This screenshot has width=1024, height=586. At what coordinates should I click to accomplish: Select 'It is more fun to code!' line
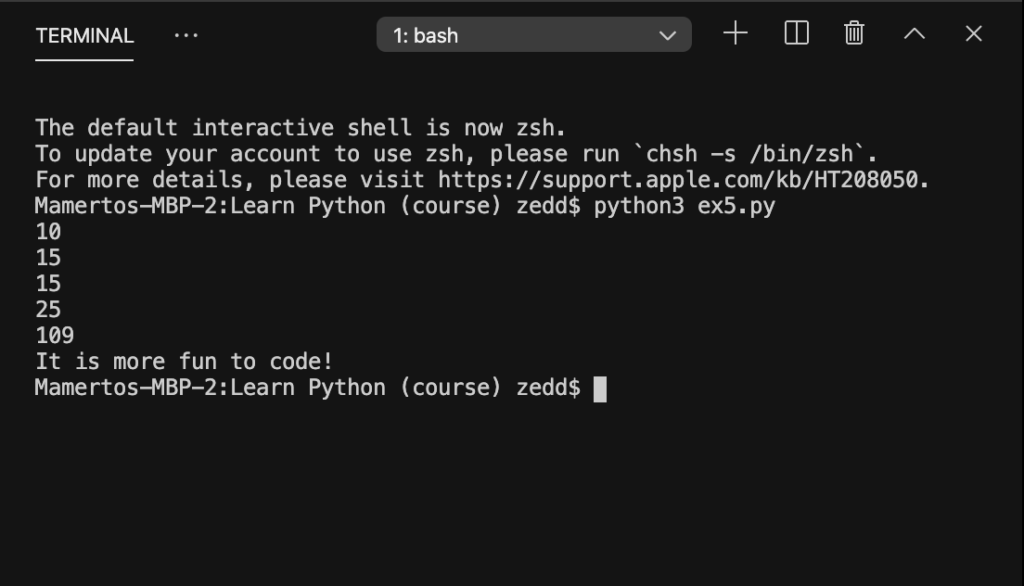[184, 361]
